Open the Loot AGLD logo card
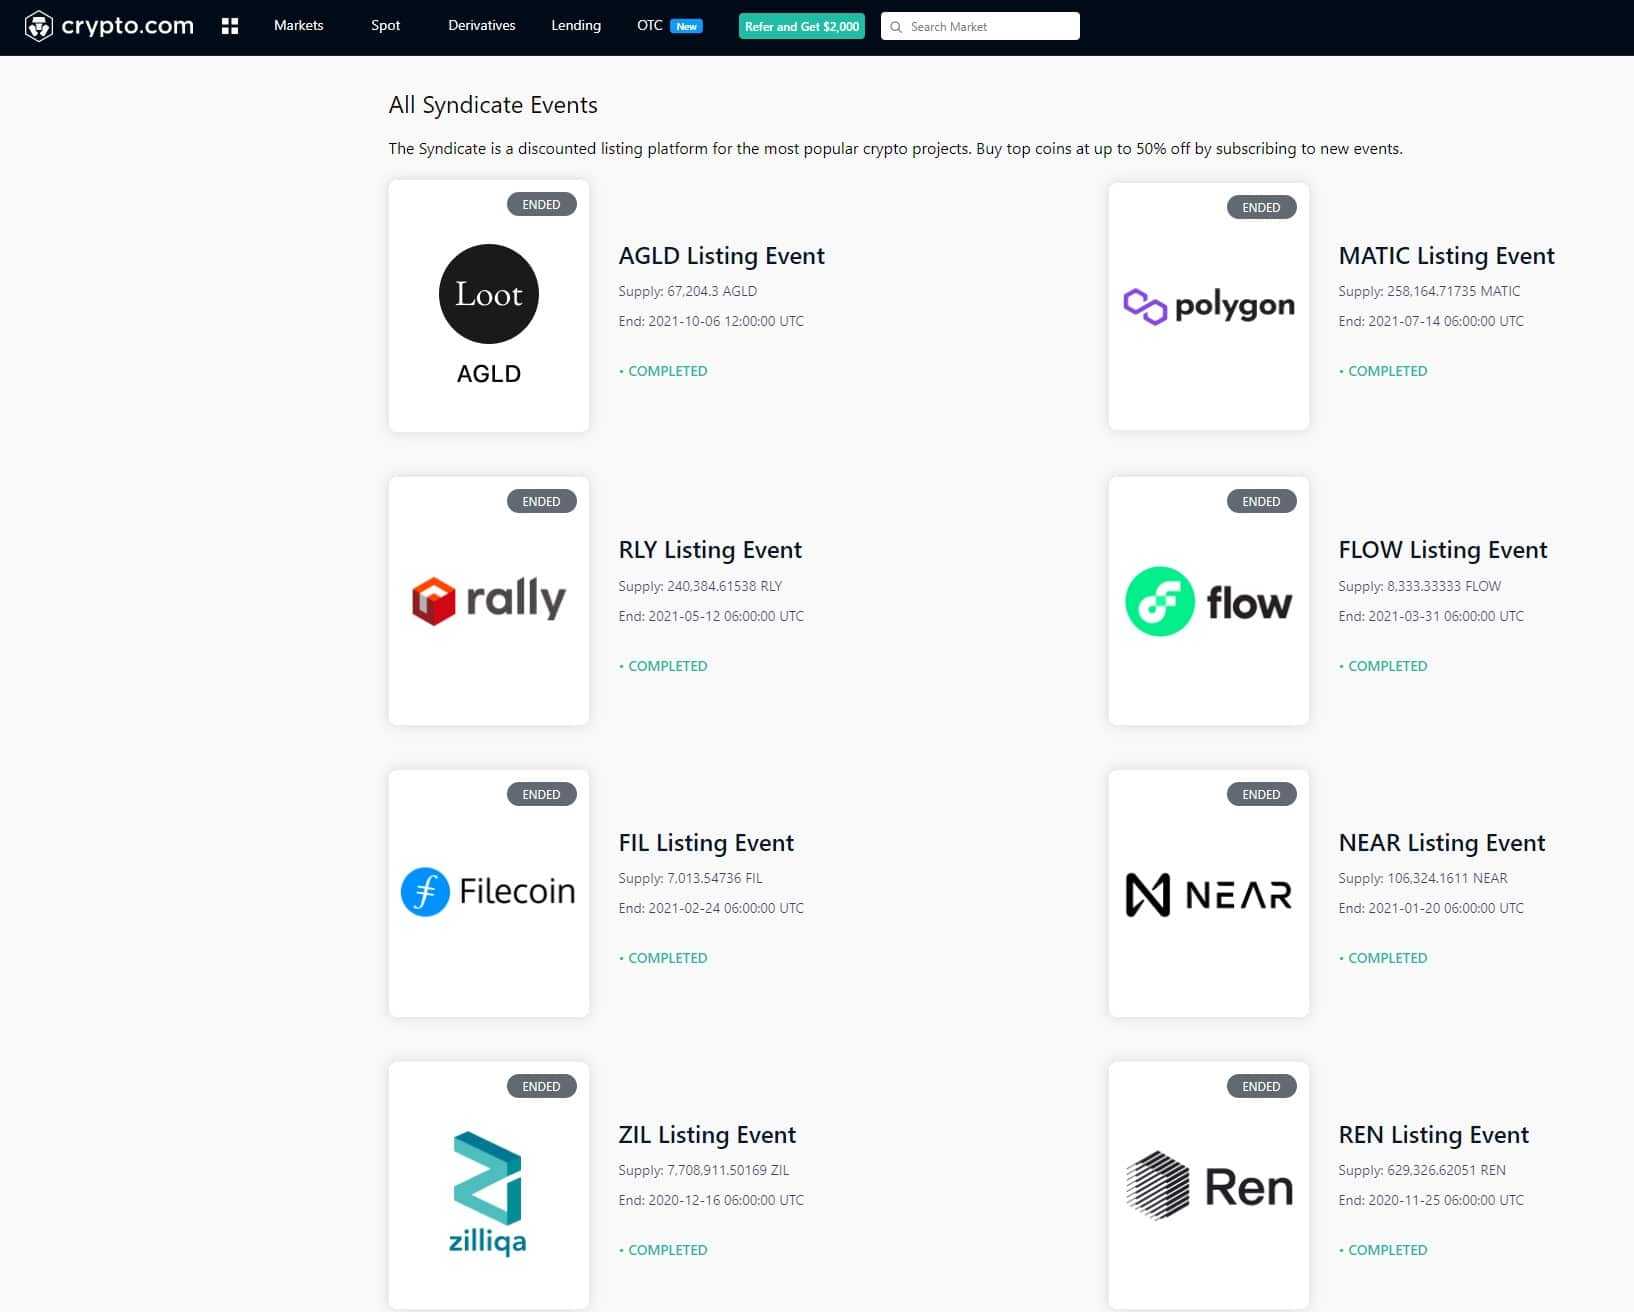This screenshot has height=1312, width=1634. pos(489,306)
